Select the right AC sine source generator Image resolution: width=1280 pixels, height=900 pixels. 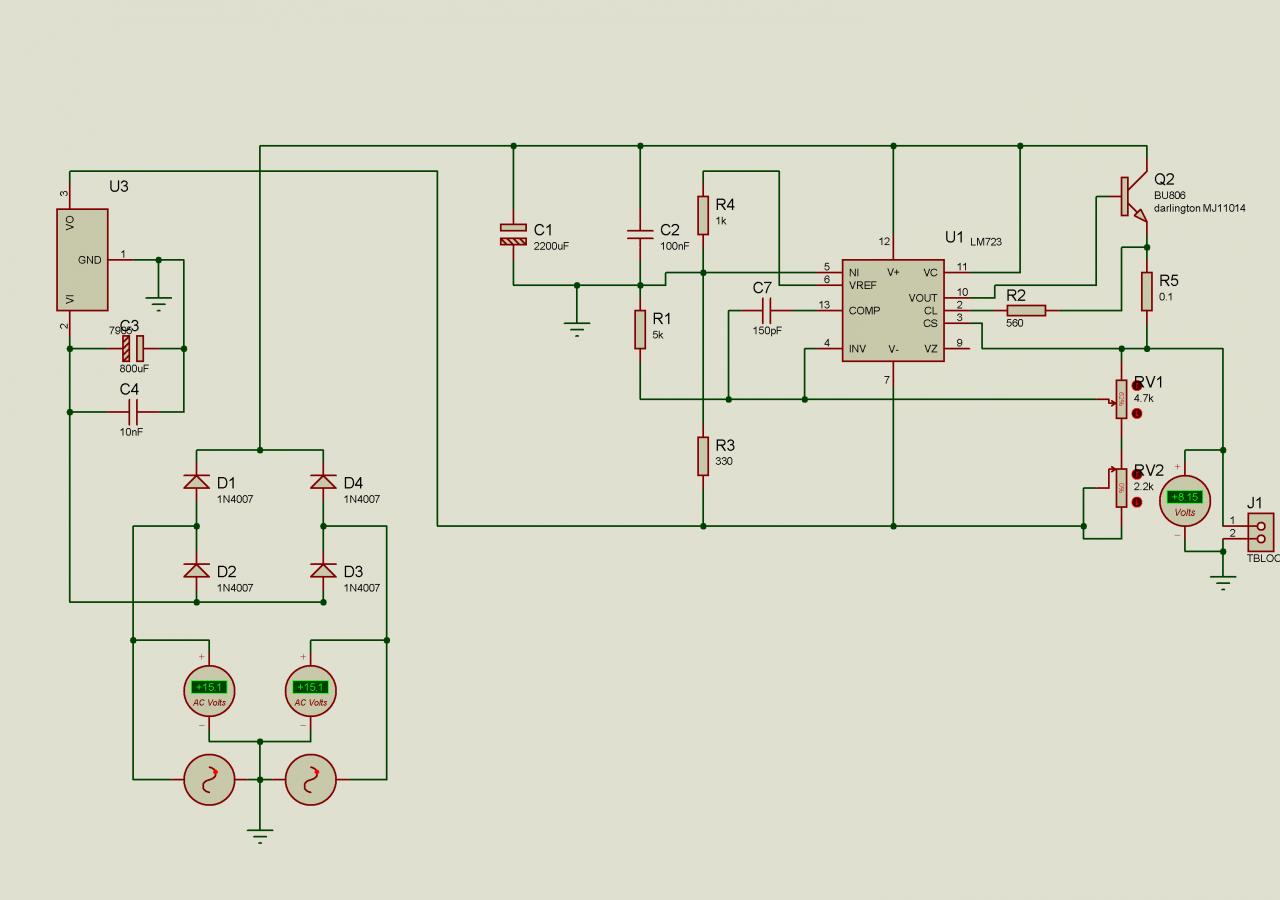pos(311,779)
